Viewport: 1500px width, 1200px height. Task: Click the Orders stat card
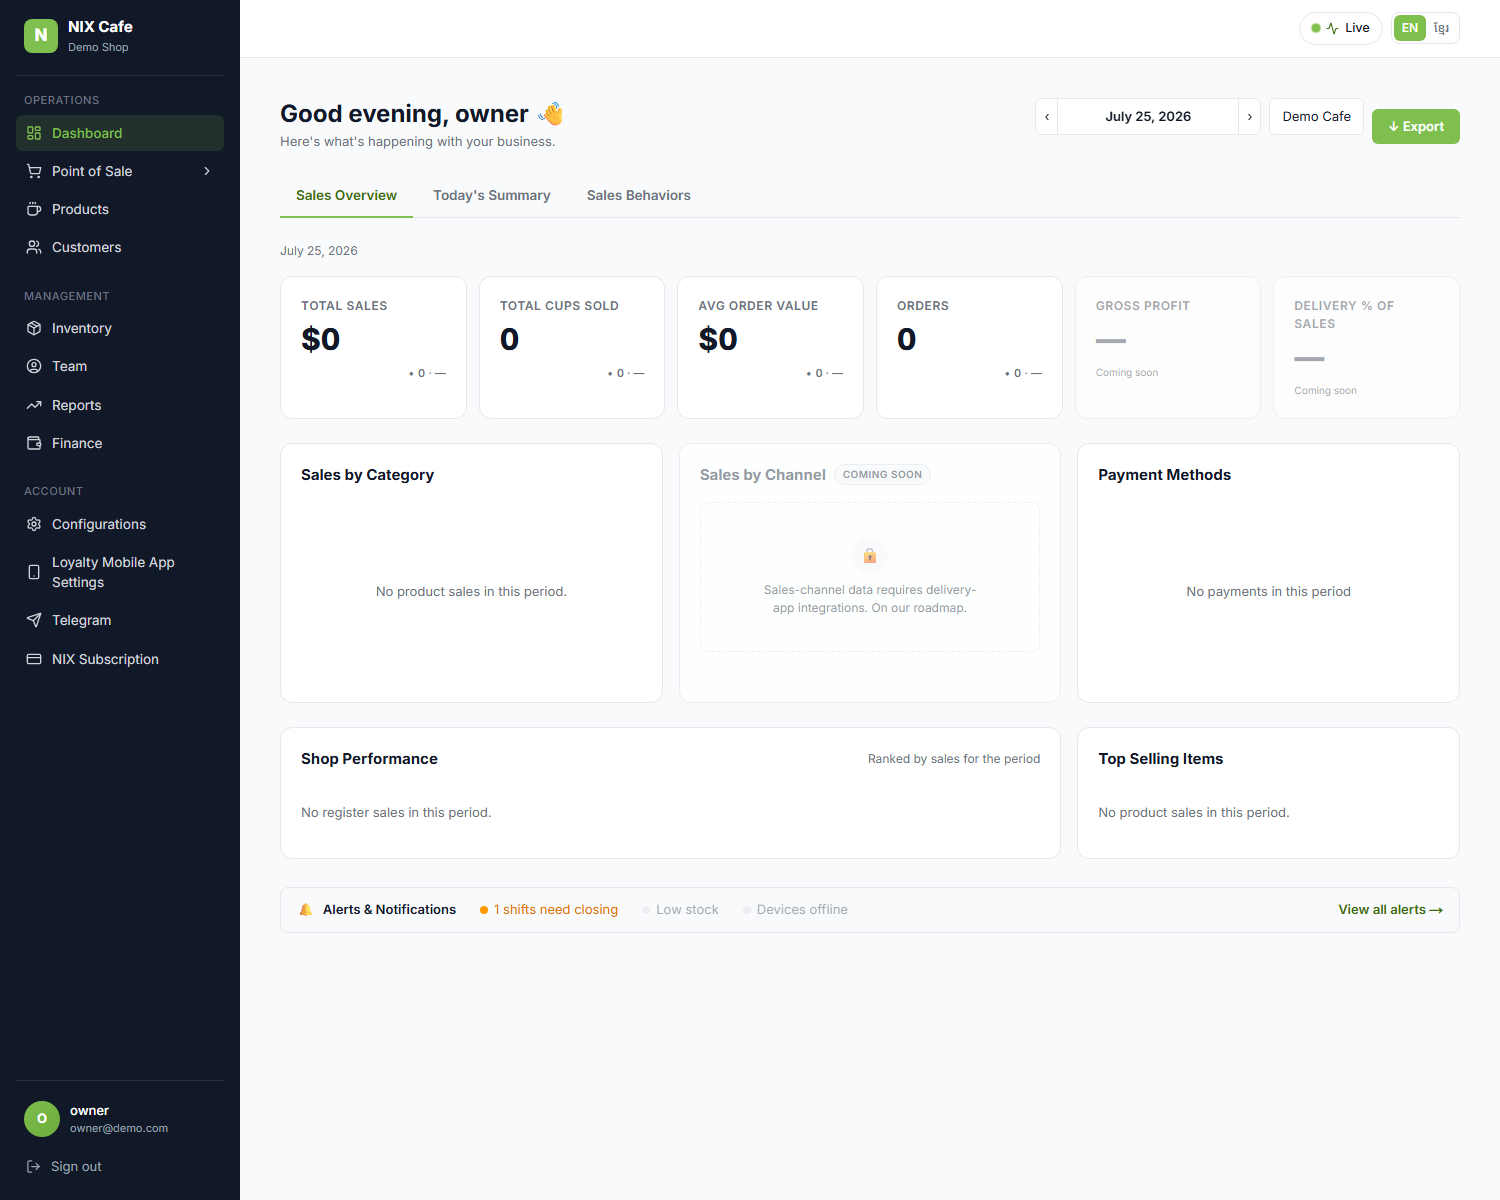click(x=969, y=347)
